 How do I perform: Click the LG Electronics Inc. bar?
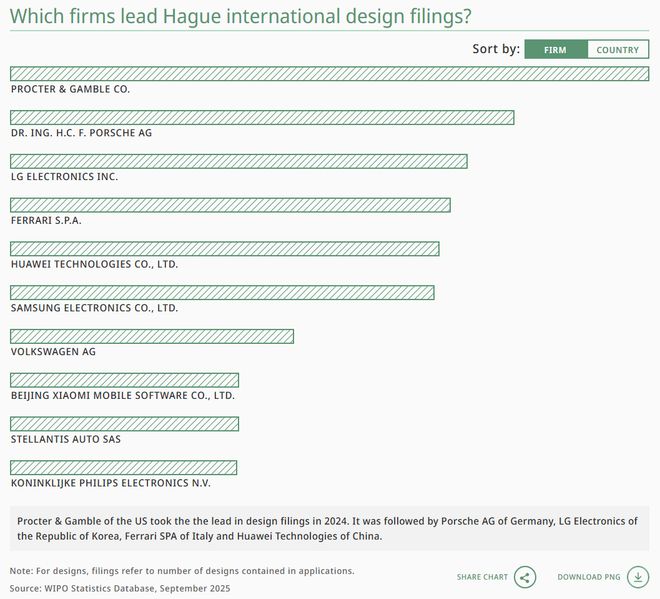[239, 162]
